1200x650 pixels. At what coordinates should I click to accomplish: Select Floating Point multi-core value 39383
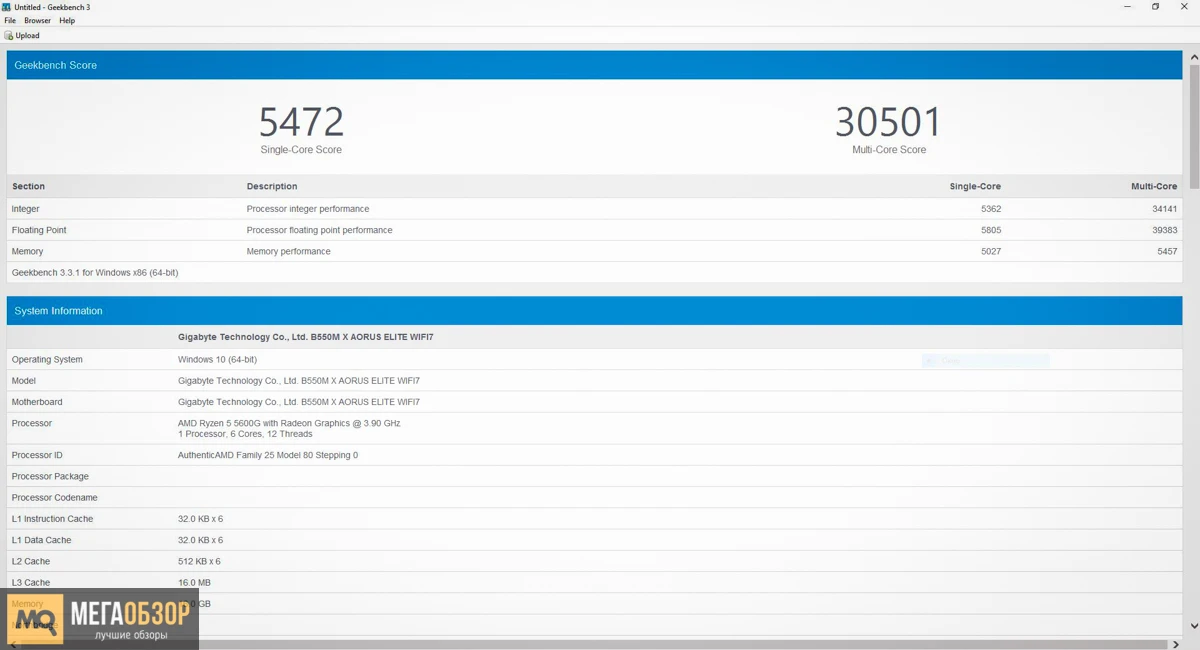(x=1164, y=230)
